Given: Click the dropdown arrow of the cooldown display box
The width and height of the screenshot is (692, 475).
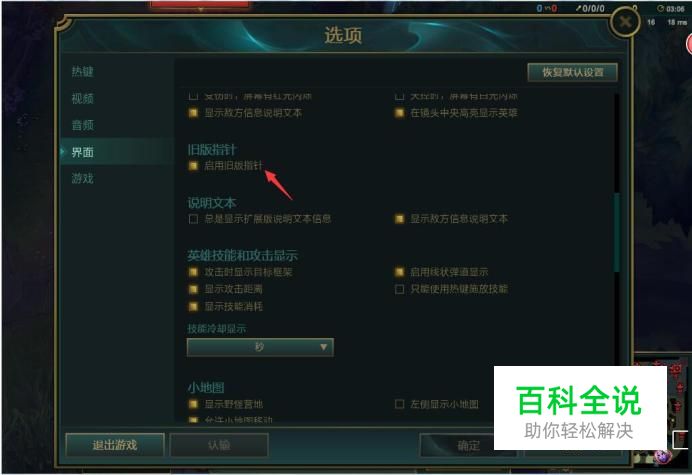Looking at the screenshot, I should point(323,347).
